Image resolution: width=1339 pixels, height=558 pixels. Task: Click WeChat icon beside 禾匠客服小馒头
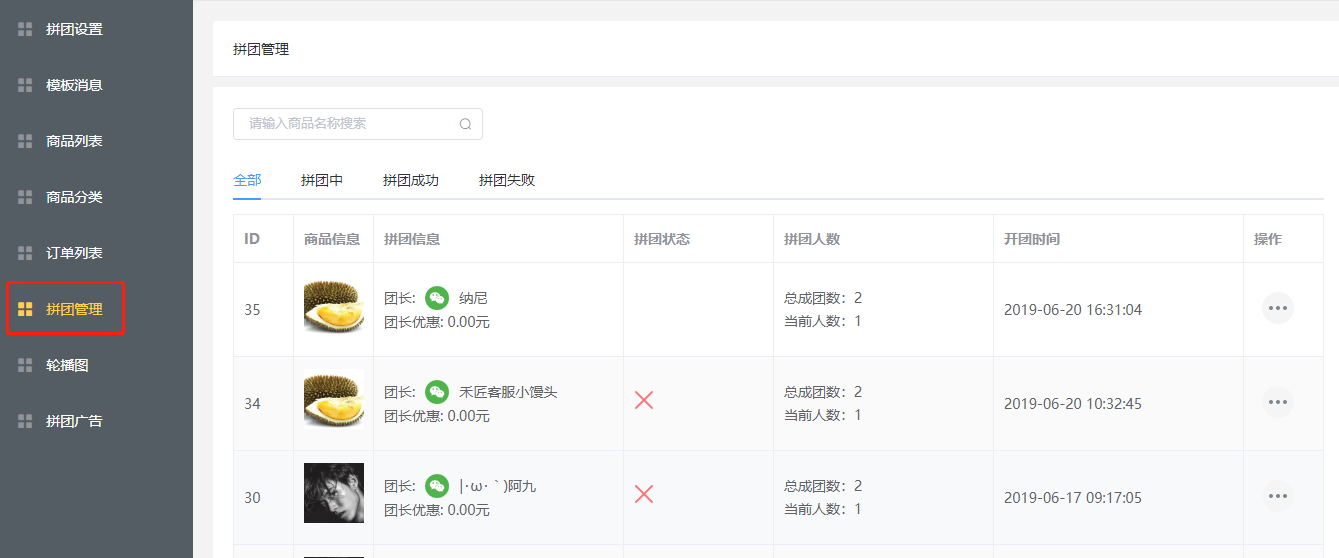tap(437, 392)
